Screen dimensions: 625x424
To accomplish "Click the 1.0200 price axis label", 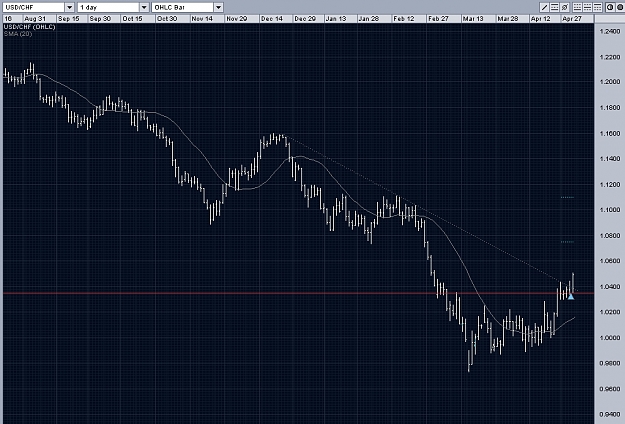I will pos(610,312).
